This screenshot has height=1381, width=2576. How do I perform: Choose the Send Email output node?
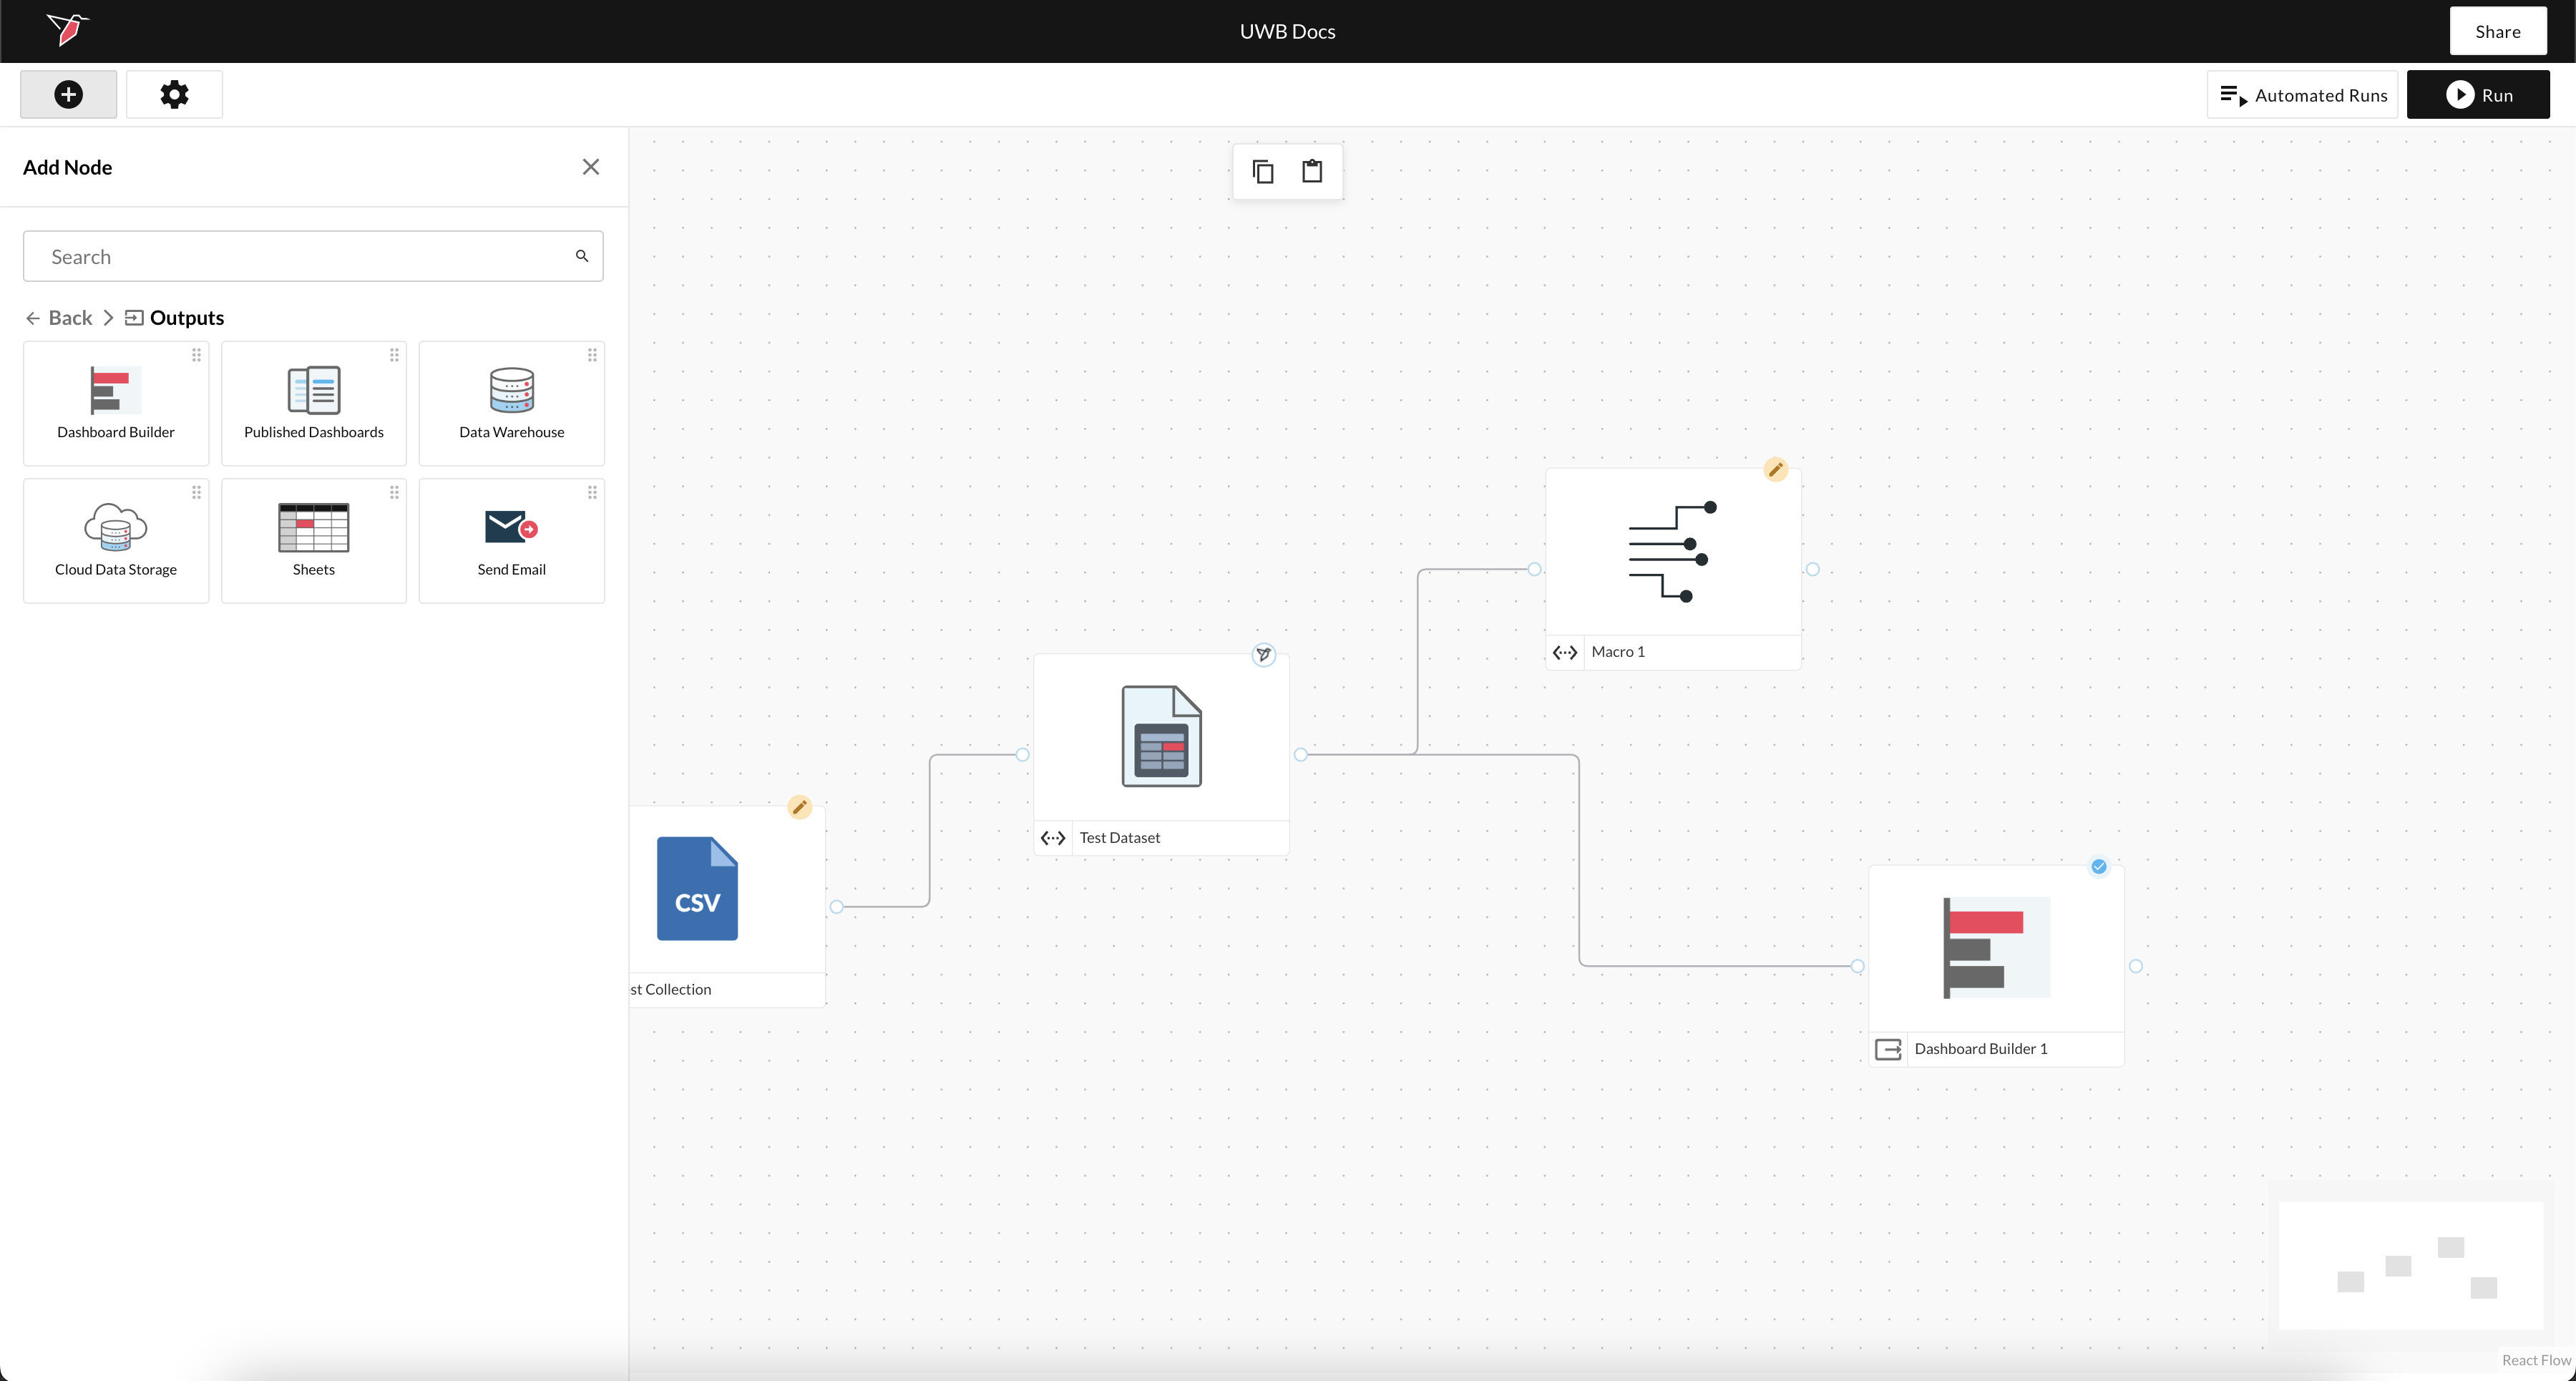(511, 541)
